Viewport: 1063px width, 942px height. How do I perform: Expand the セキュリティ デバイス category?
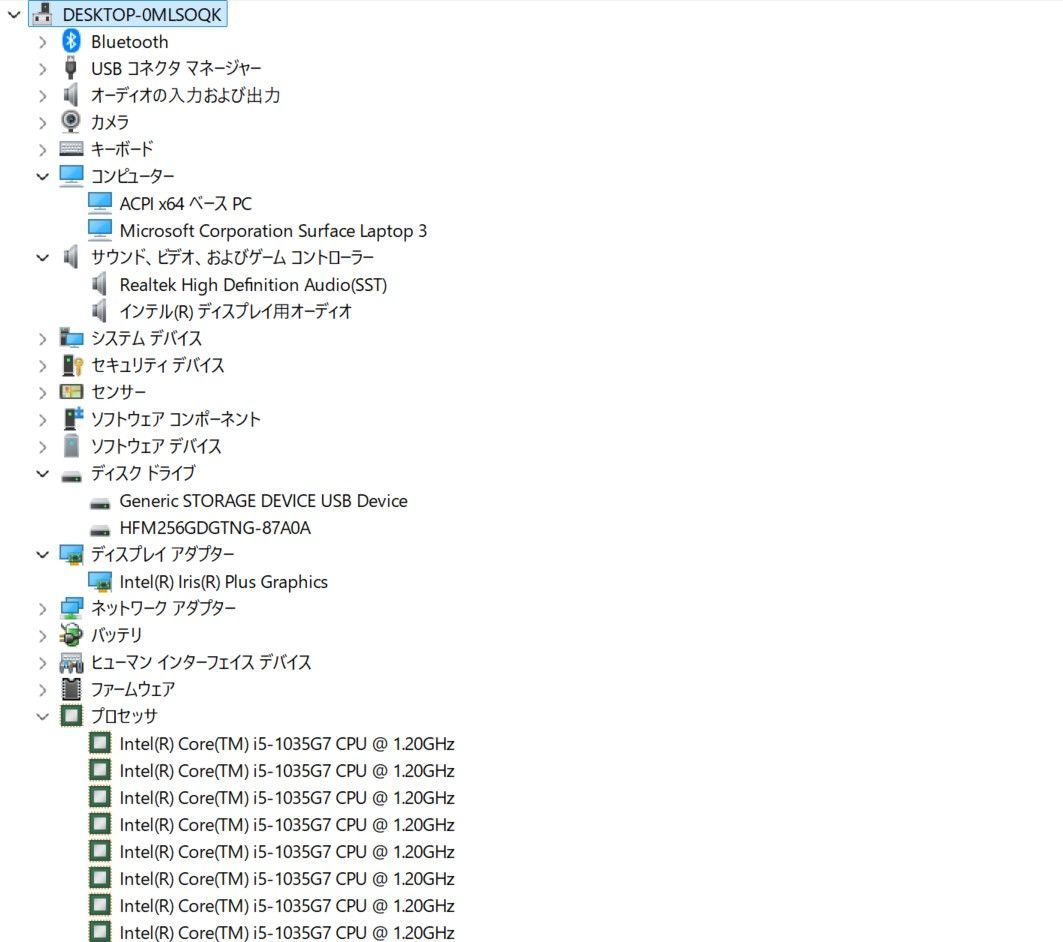tap(43, 366)
